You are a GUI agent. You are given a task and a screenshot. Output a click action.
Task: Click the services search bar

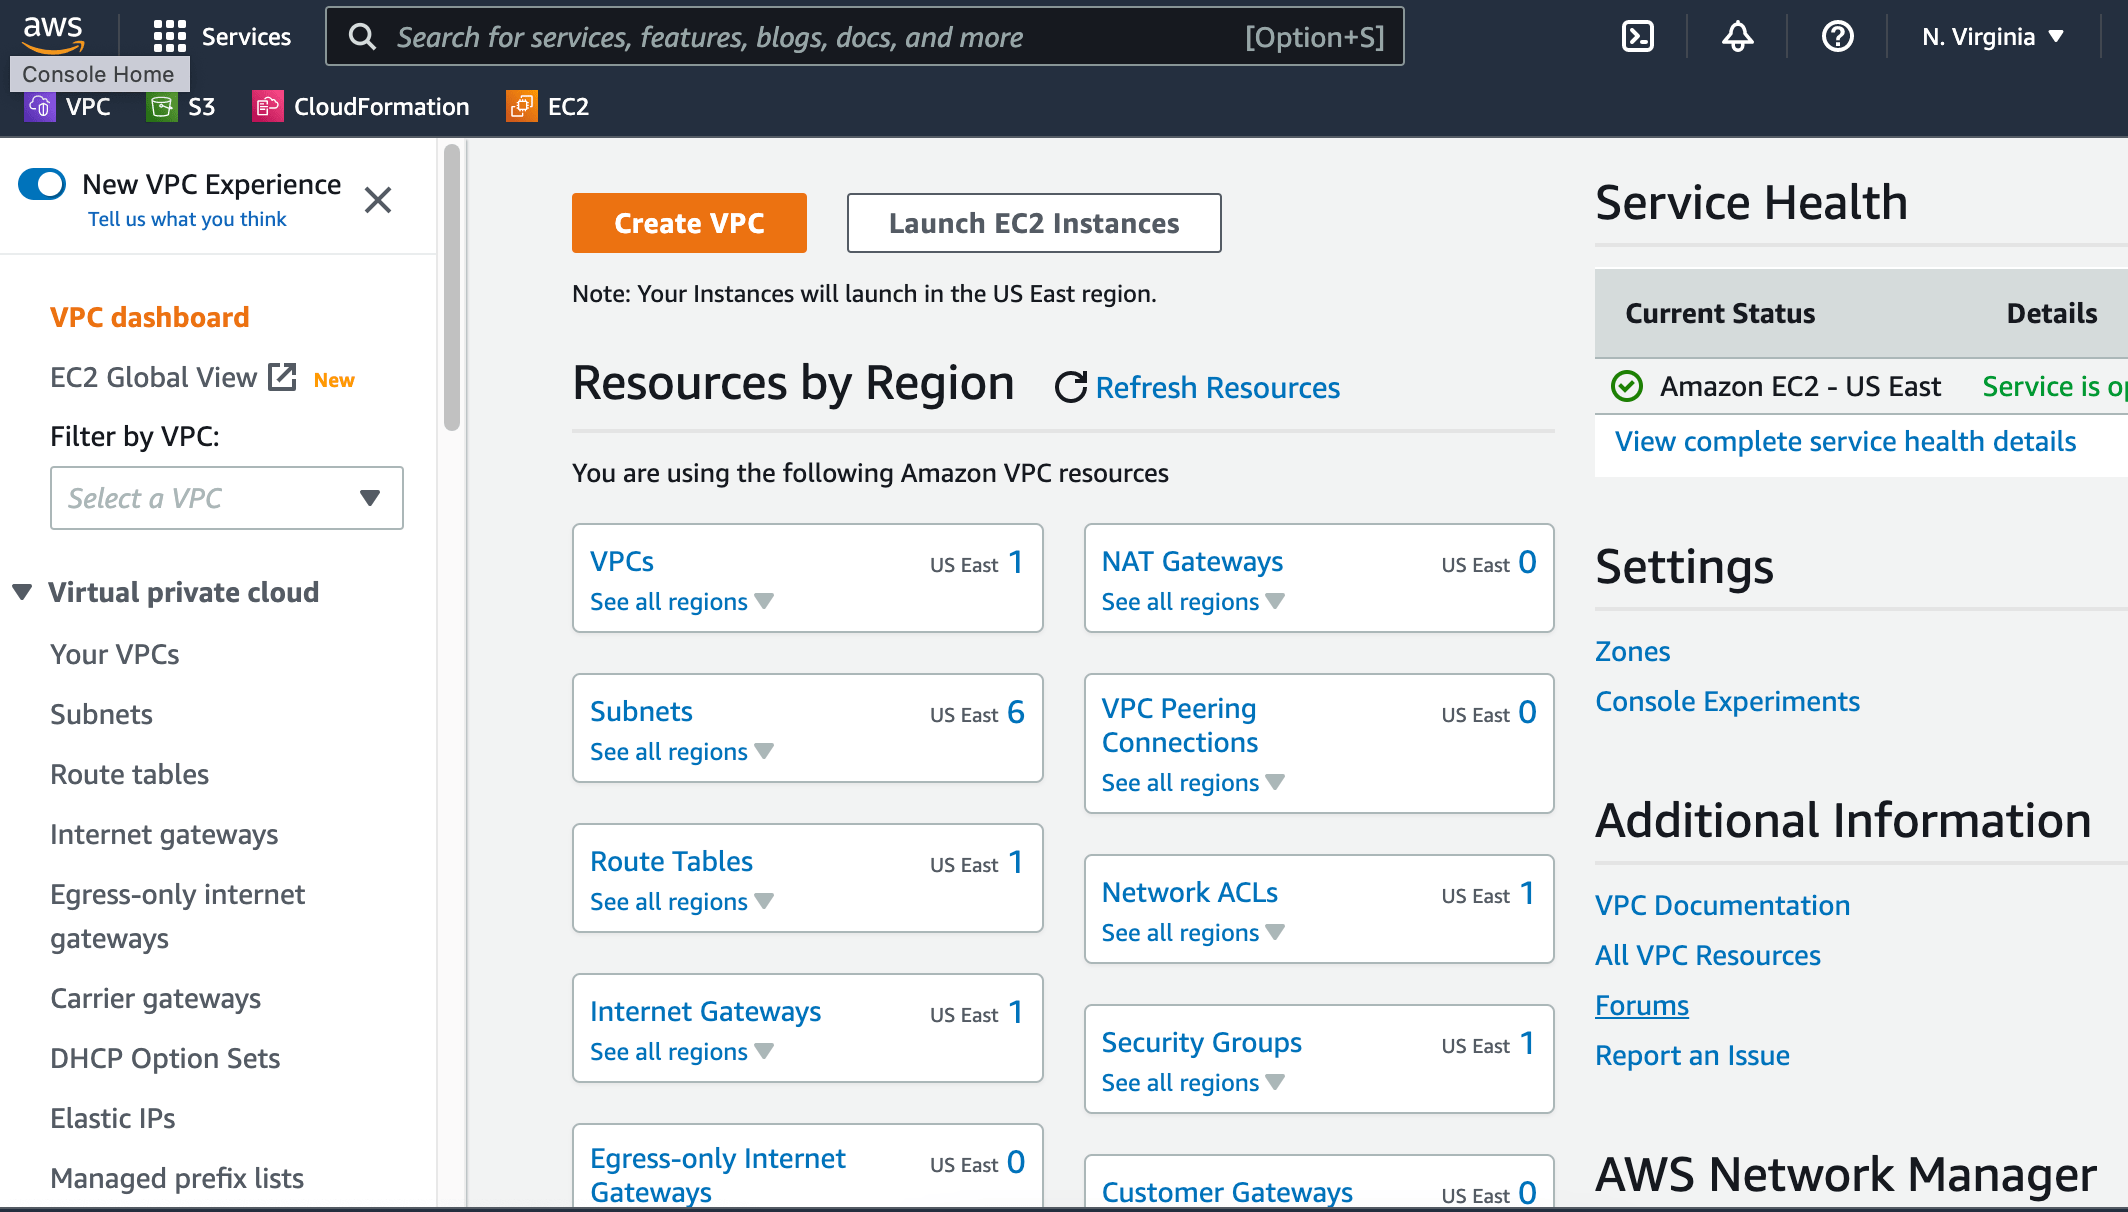pyautogui.click(x=800, y=36)
